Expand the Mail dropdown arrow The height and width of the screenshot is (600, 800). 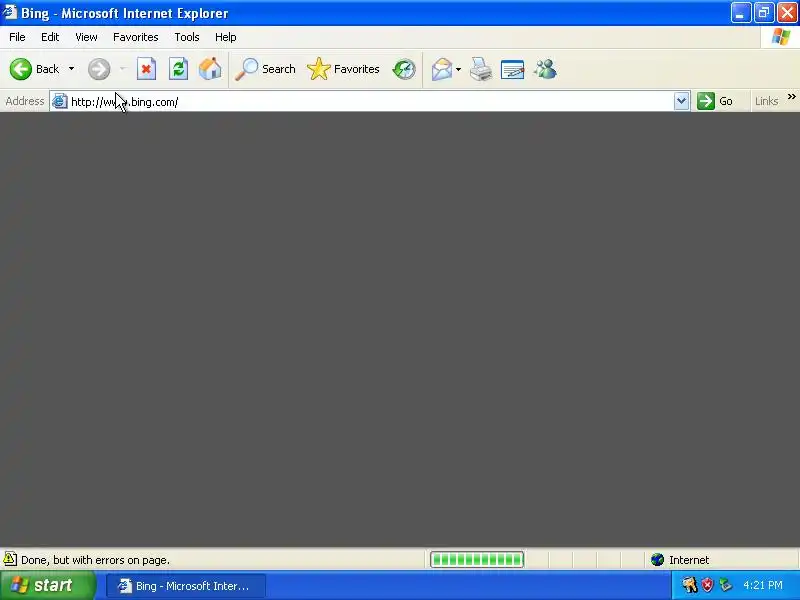458,69
